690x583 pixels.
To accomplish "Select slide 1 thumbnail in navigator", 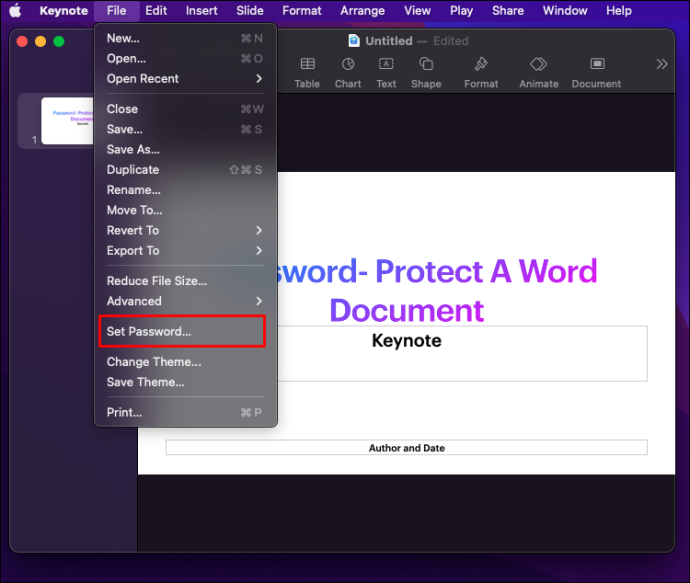I will tap(67, 121).
